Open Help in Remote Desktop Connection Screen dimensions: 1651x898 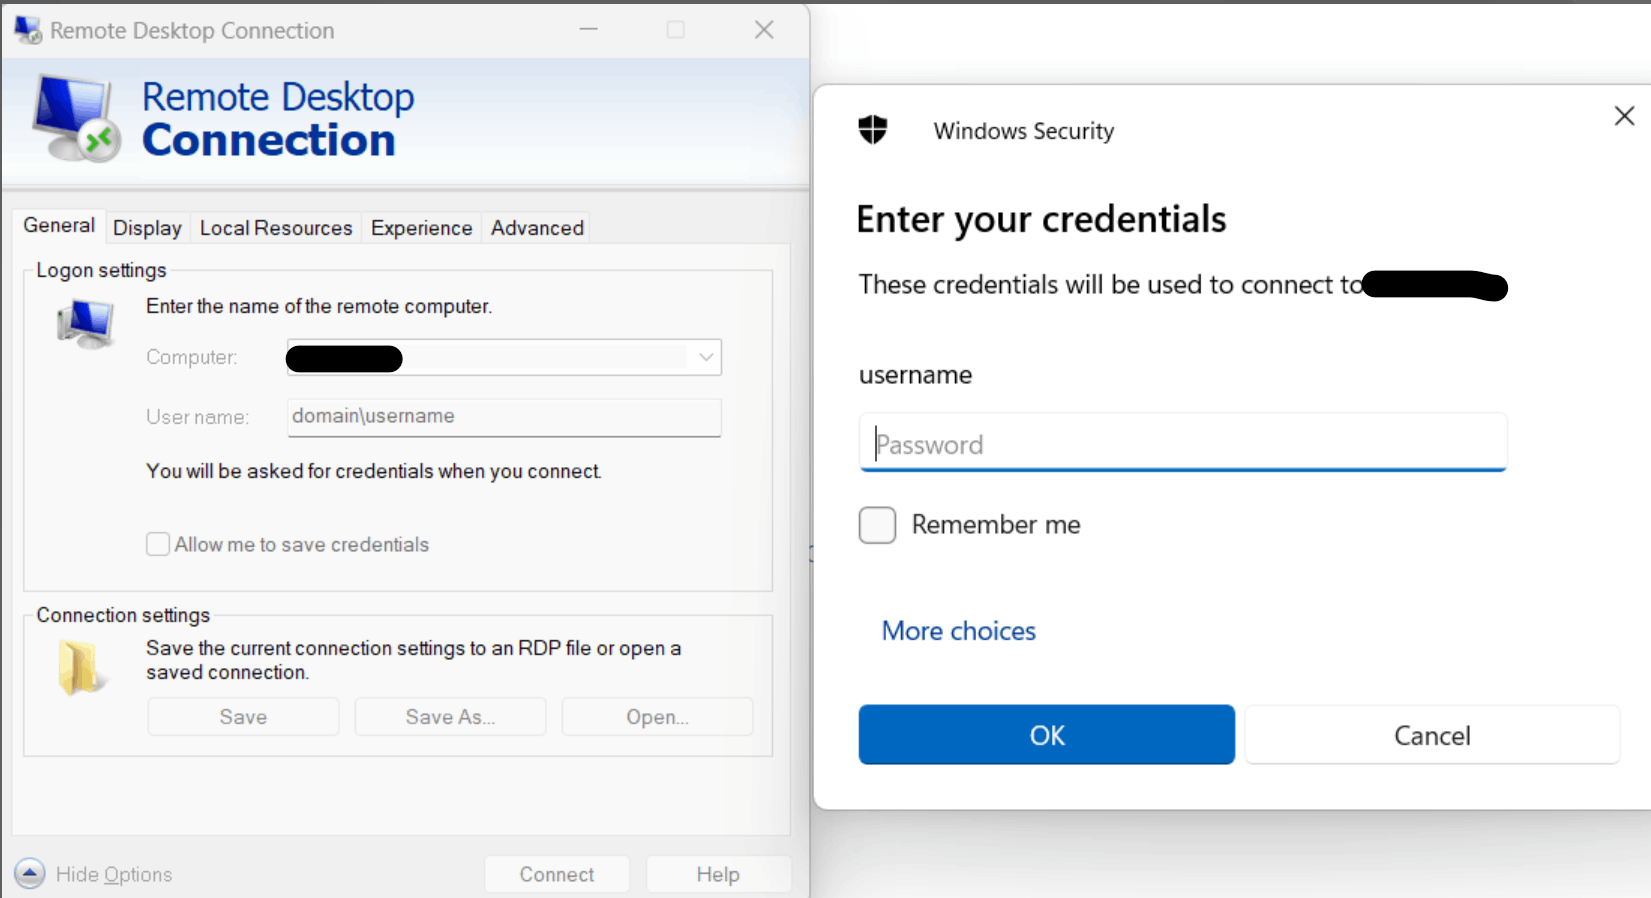coord(718,874)
